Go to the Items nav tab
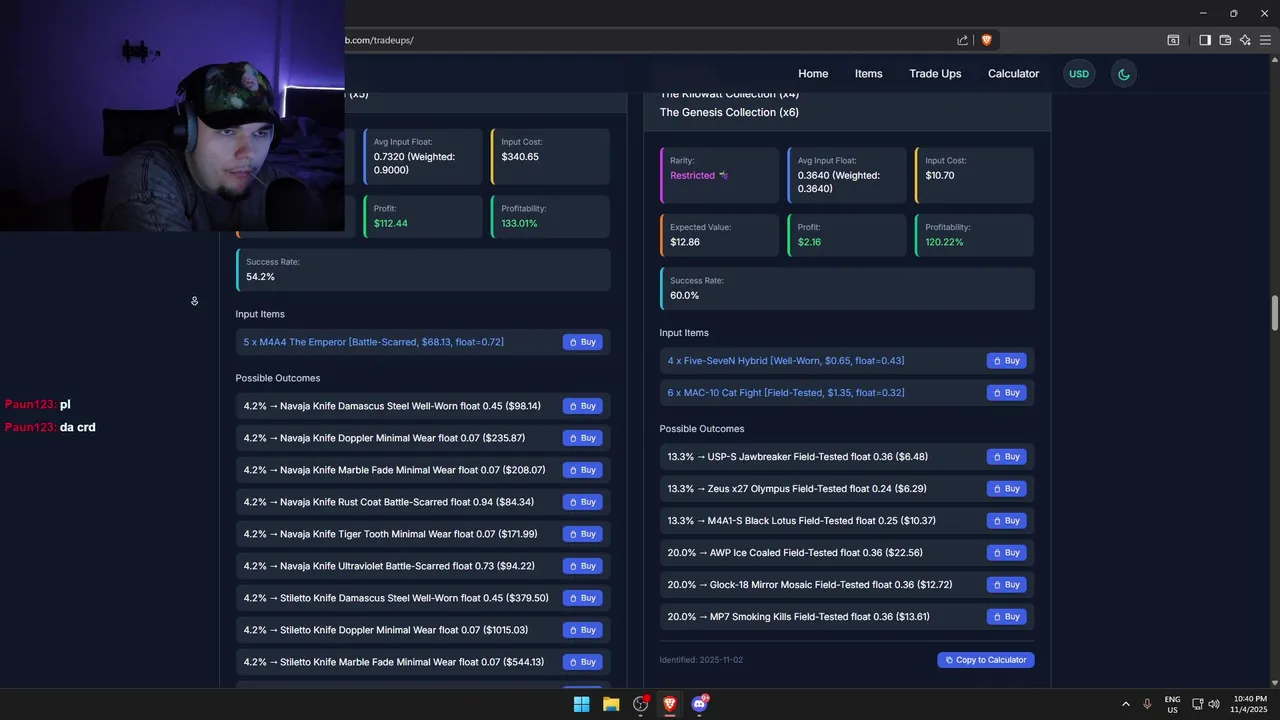 point(868,74)
